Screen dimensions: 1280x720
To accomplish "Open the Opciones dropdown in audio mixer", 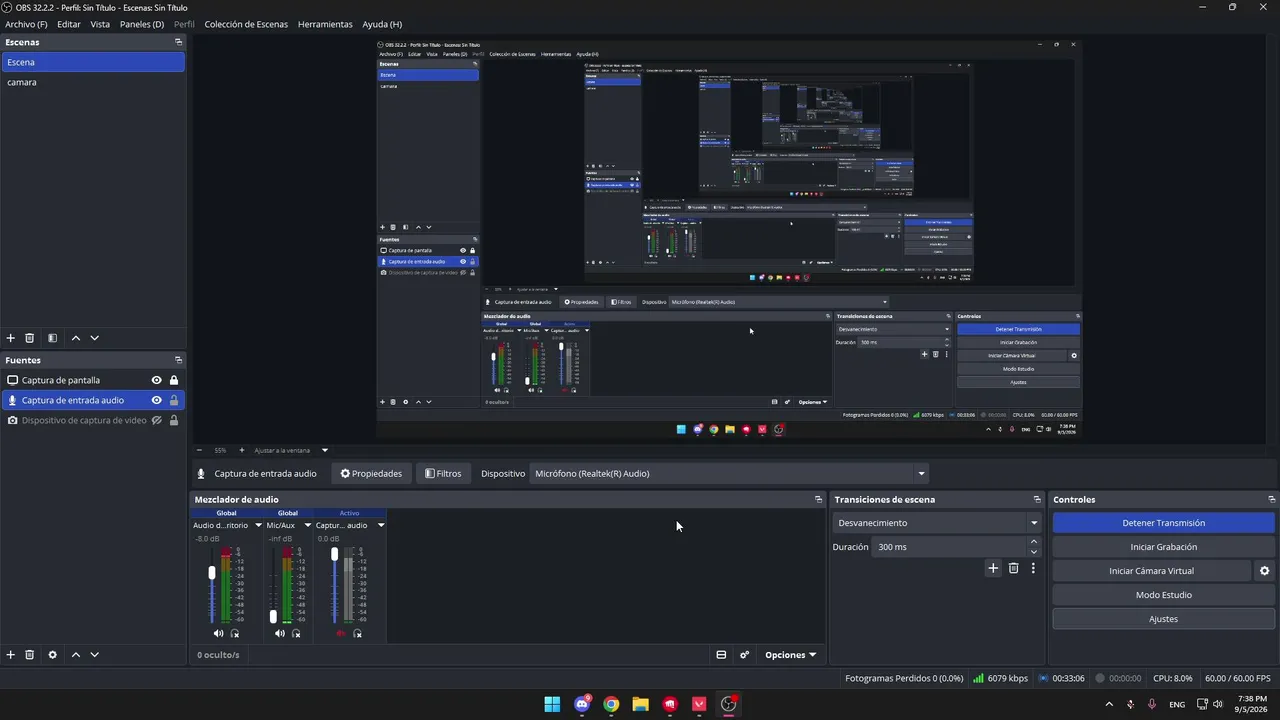I will tap(790, 655).
